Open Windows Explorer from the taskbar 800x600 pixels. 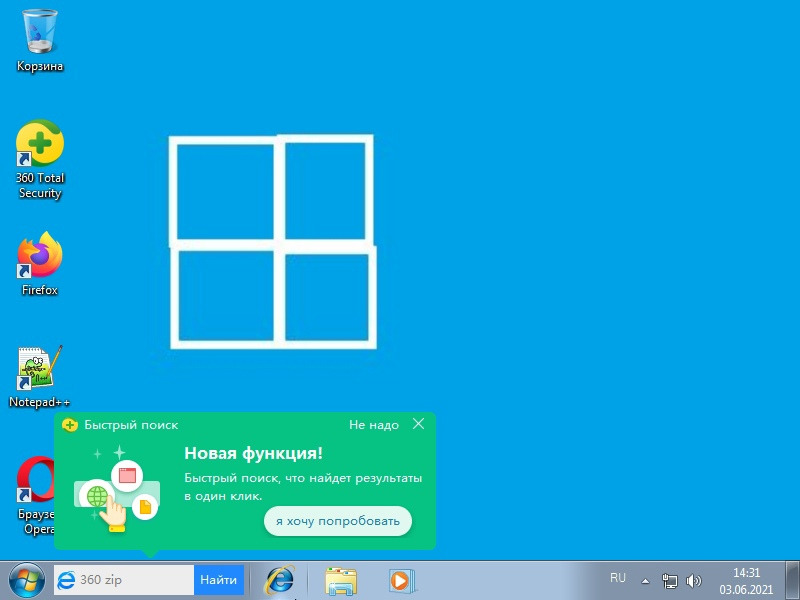click(x=341, y=580)
